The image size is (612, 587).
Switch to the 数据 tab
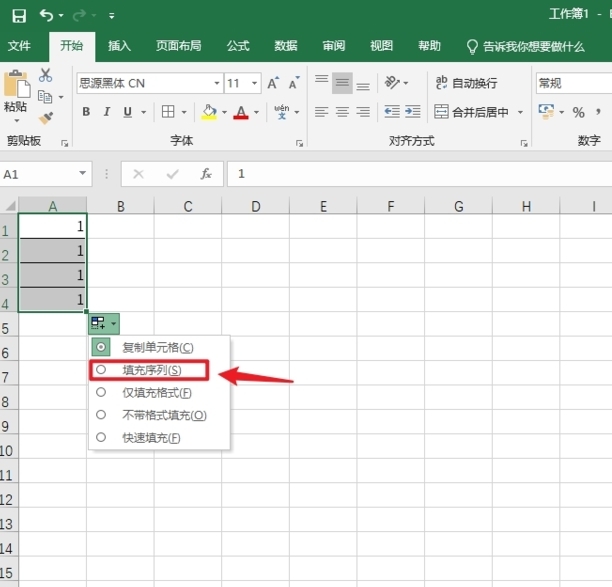click(286, 46)
